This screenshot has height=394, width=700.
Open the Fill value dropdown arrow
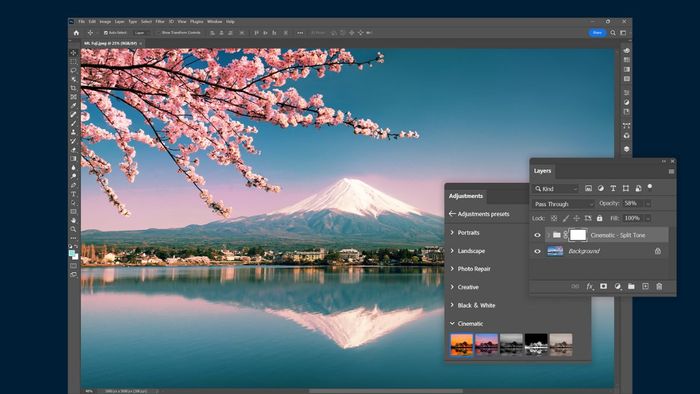click(x=647, y=218)
